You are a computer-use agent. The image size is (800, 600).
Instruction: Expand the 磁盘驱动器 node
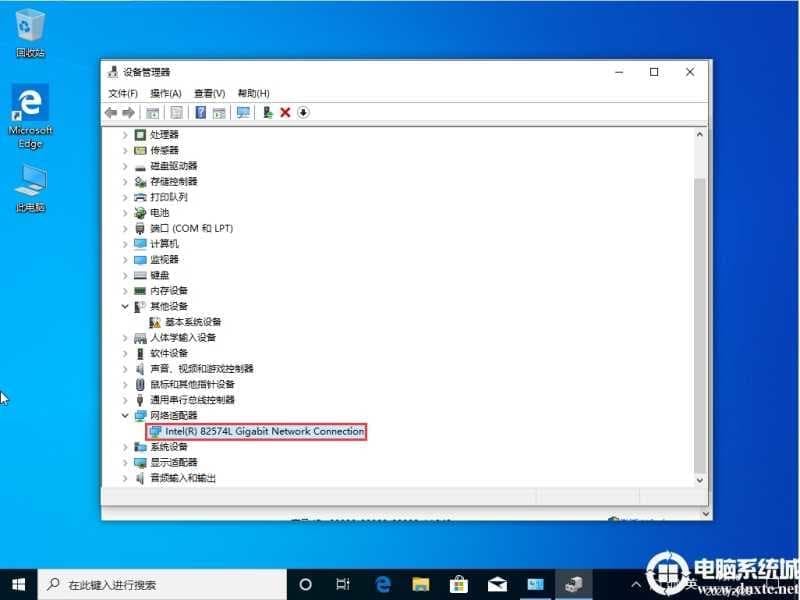click(125, 166)
